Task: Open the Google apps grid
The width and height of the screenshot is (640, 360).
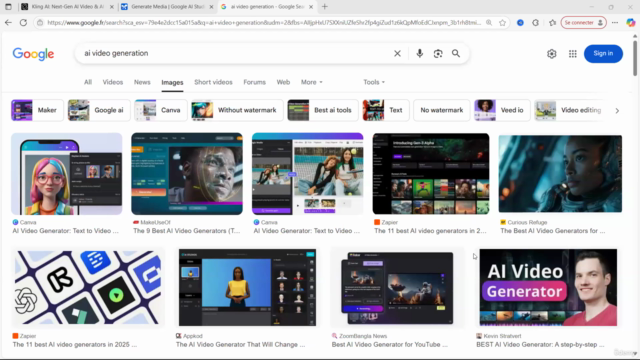Action: coord(573,54)
